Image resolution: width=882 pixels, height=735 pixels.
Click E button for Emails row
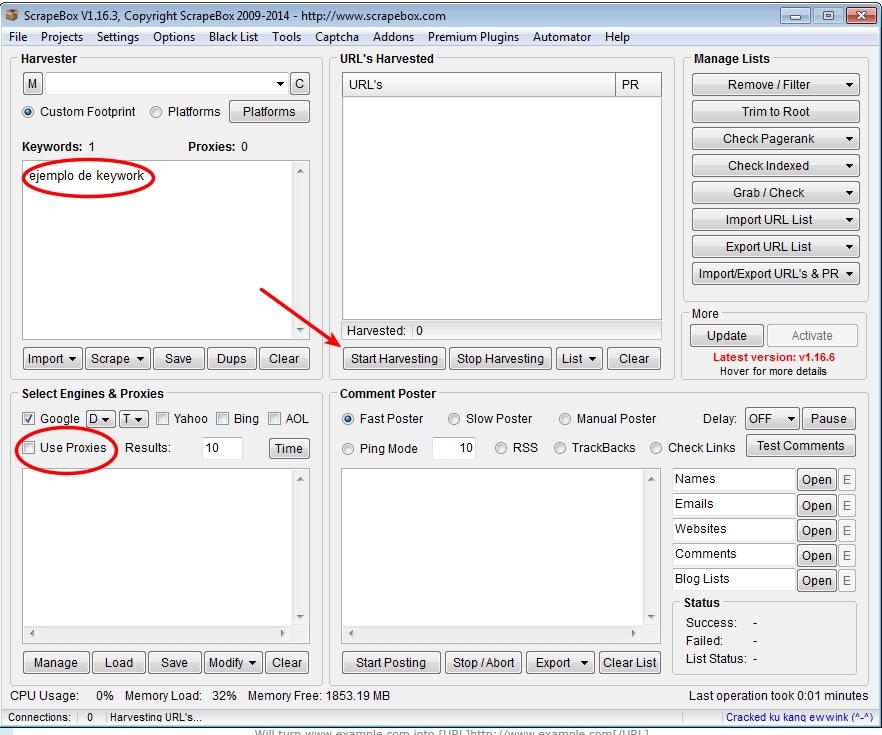[847, 505]
